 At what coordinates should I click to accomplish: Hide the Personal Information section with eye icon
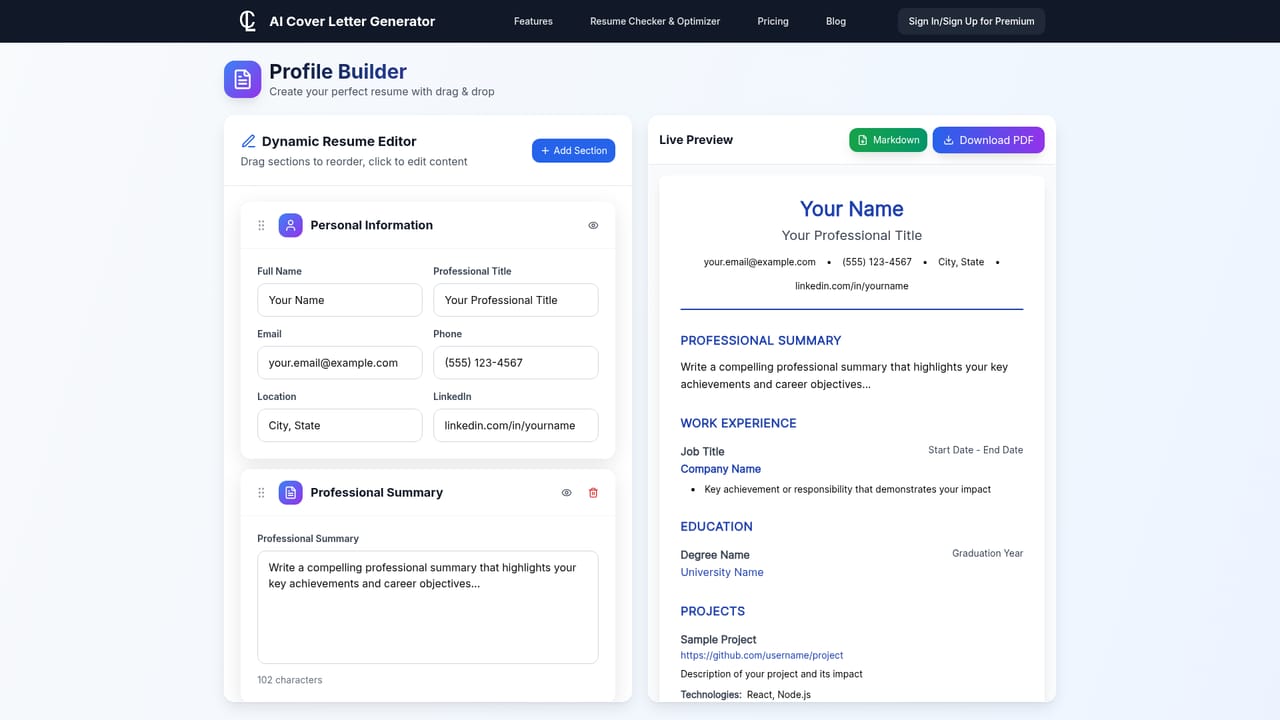click(593, 226)
